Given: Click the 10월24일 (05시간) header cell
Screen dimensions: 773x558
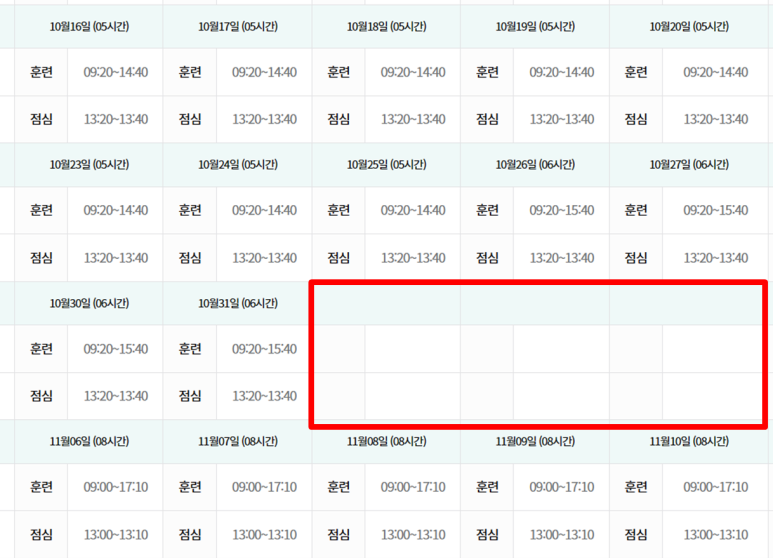Looking at the screenshot, I should (x=238, y=165).
